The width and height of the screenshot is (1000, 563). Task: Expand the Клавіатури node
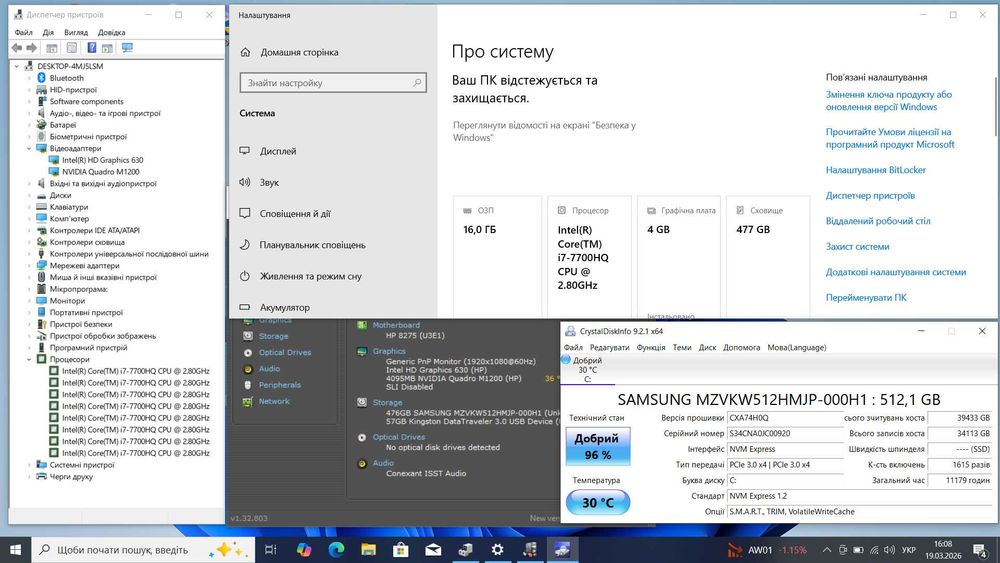pos(29,207)
